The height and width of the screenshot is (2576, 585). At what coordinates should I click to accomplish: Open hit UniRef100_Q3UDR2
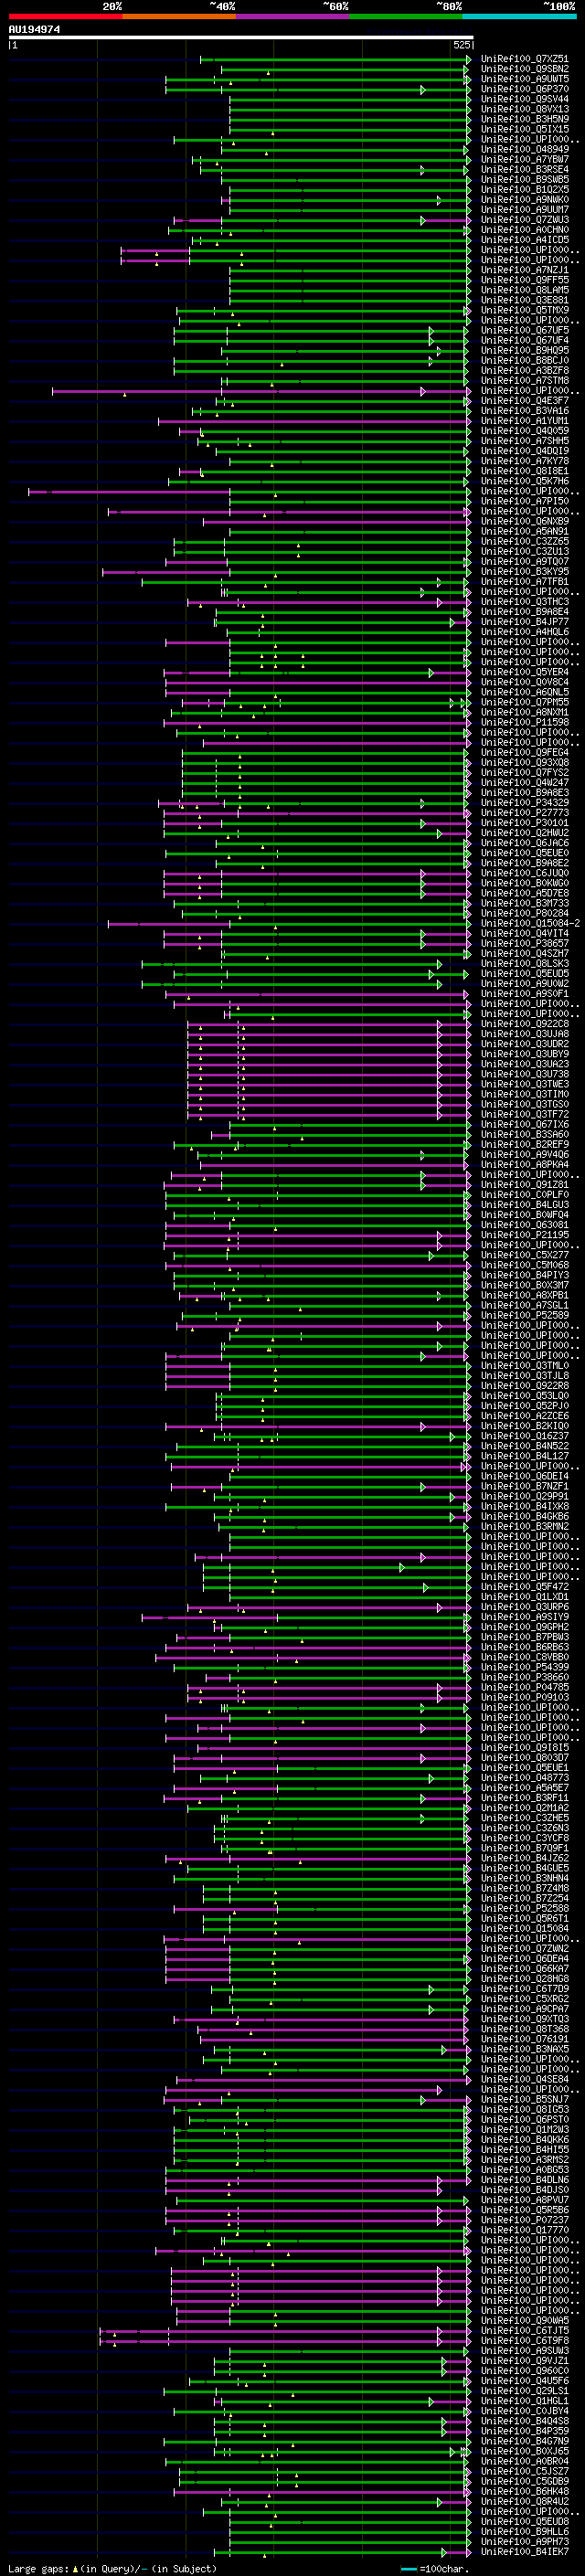coord(524,1044)
